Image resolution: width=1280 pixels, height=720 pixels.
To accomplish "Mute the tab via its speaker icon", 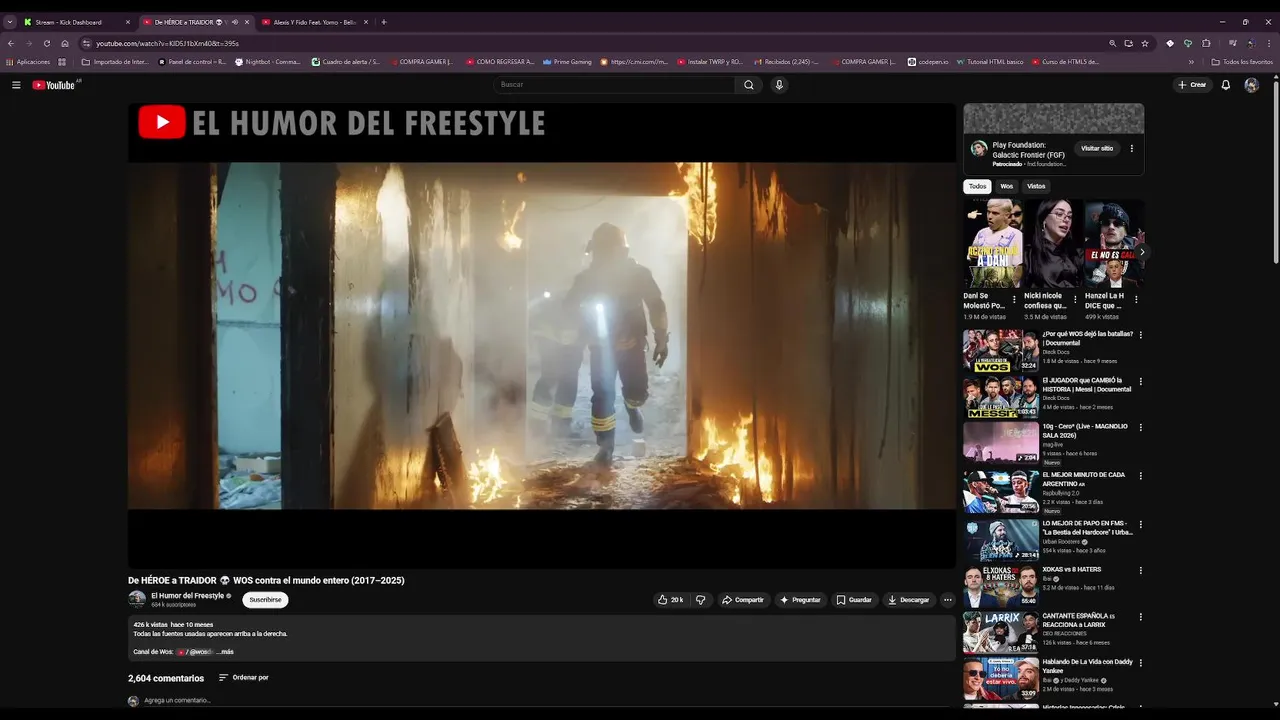I will click(x=234, y=22).
